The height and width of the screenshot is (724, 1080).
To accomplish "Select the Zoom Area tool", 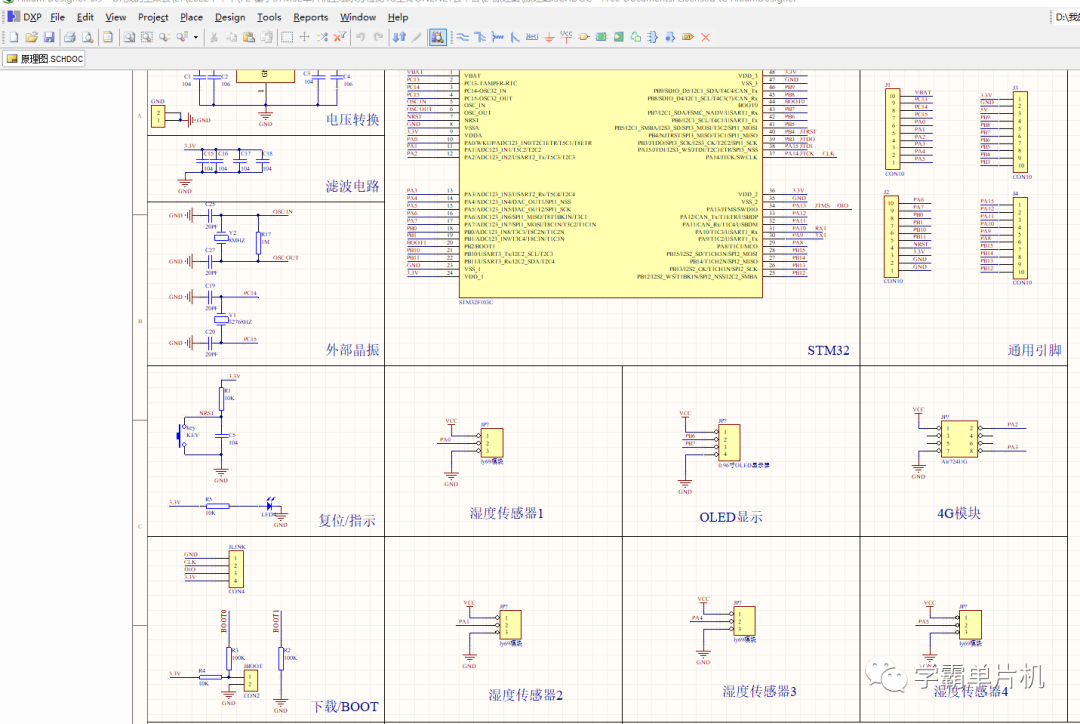I will (x=147, y=37).
